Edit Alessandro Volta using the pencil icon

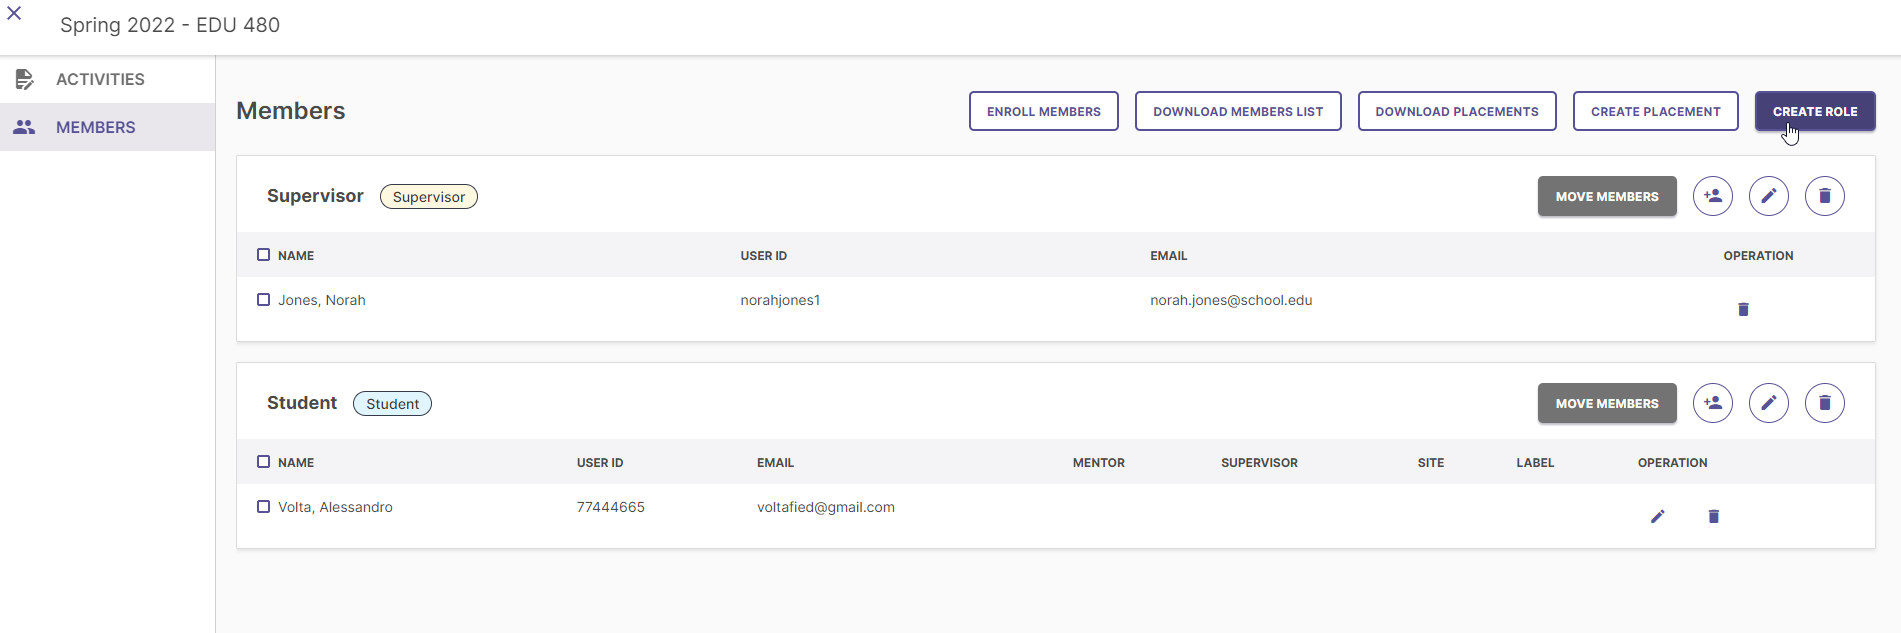click(1657, 516)
